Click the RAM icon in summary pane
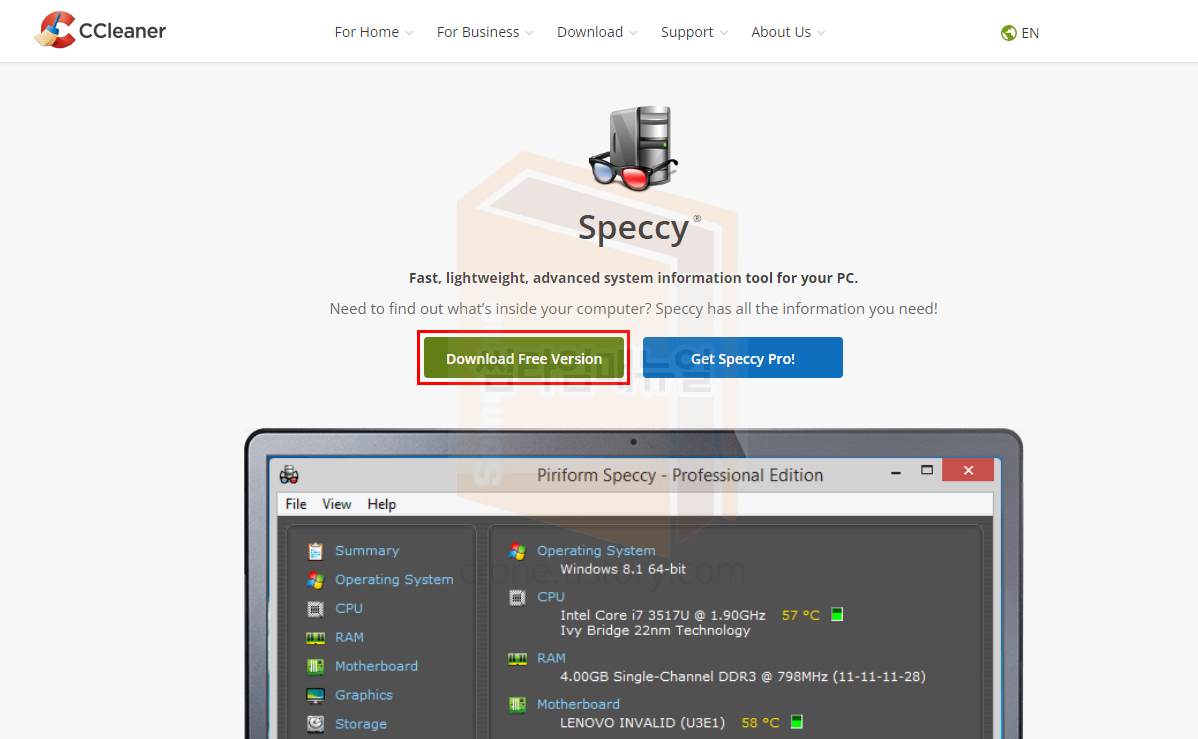The image size is (1198, 739). tap(517, 659)
